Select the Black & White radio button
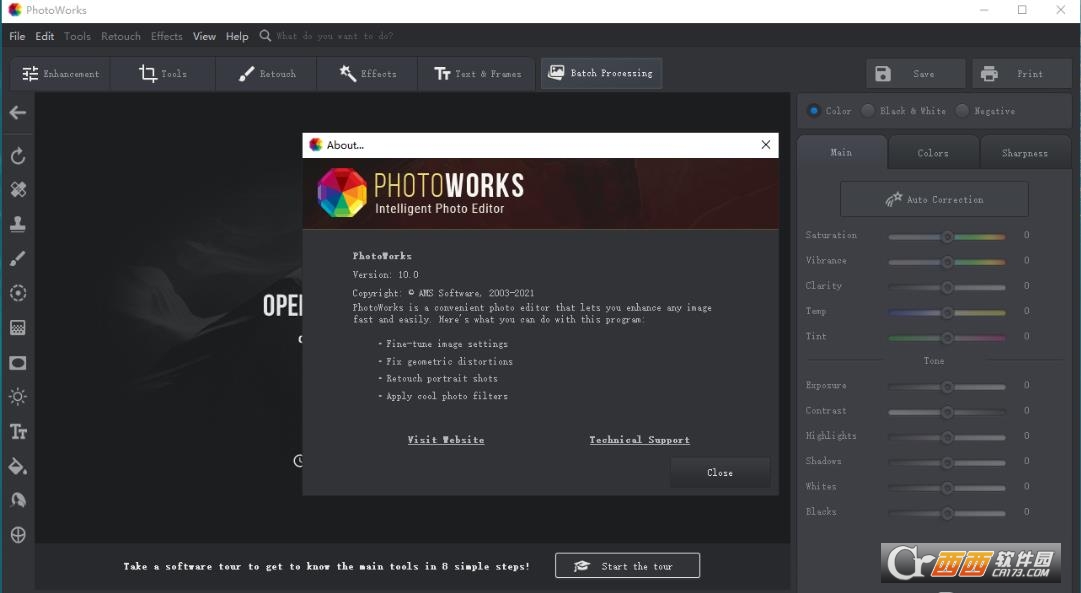Viewport: 1081px width, 593px height. pos(868,110)
